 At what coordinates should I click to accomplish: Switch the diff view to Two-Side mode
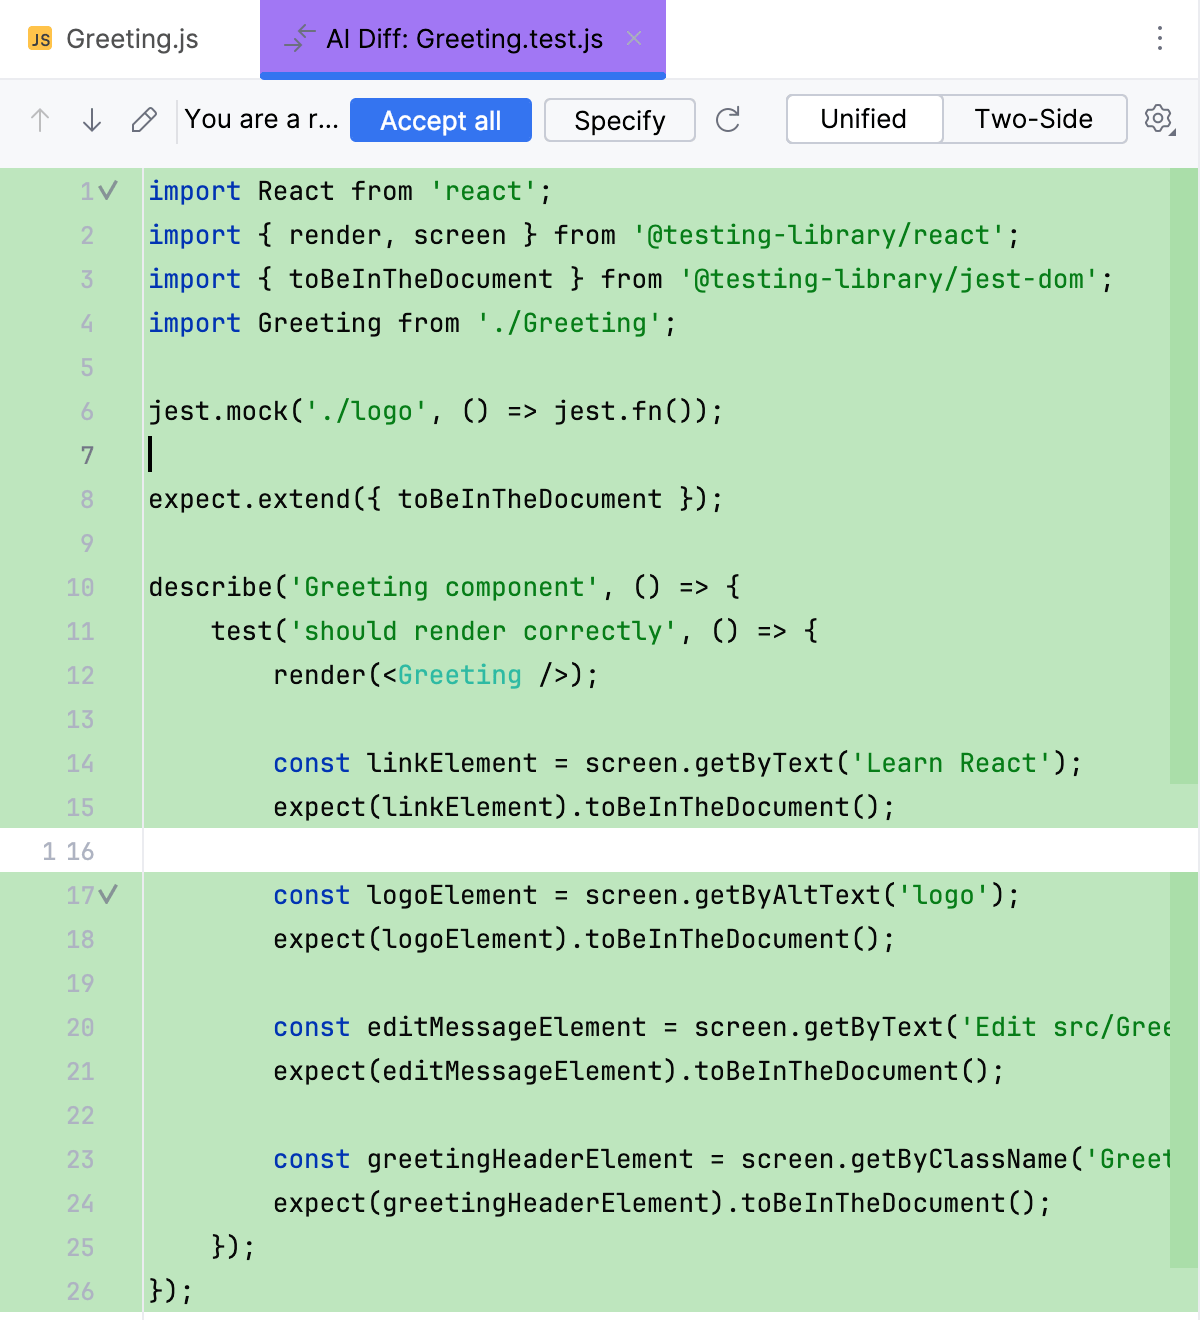tap(1034, 119)
